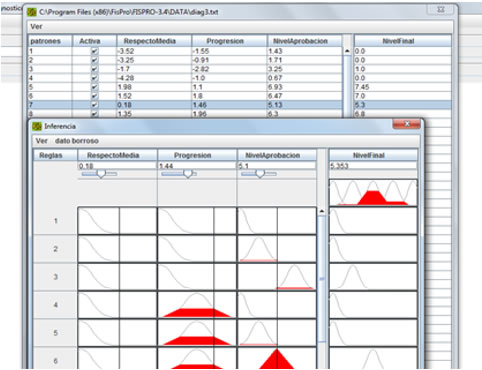Click the Progresion value field 1.44
The height and width of the screenshot is (370, 482).
(x=197, y=166)
